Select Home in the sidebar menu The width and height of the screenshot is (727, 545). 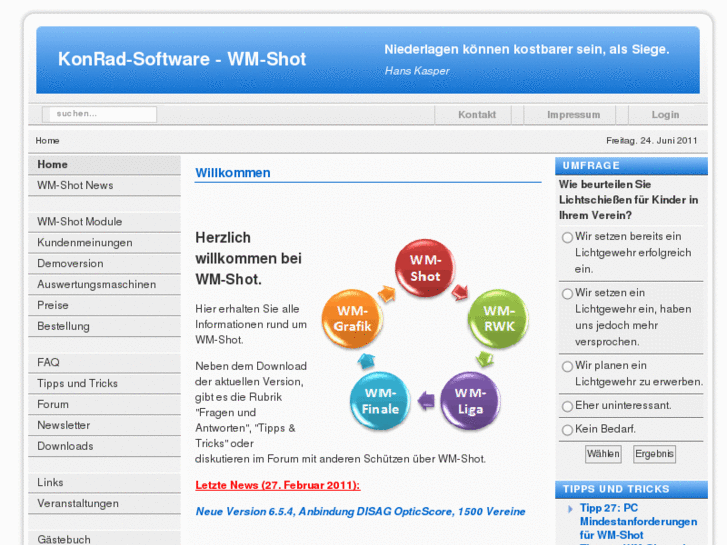pyautogui.click(x=104, y=165)
